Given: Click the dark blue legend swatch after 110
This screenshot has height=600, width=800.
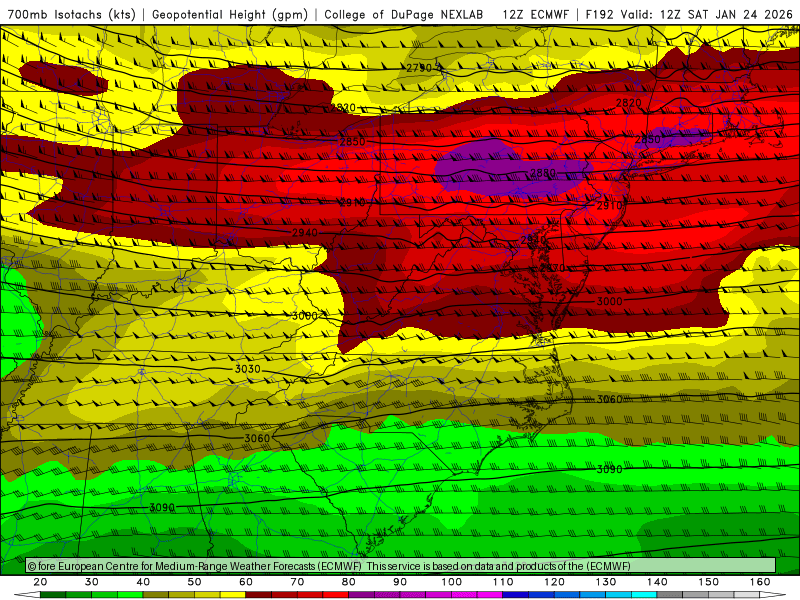Looking at the screenshot, I should coord(516,595).
